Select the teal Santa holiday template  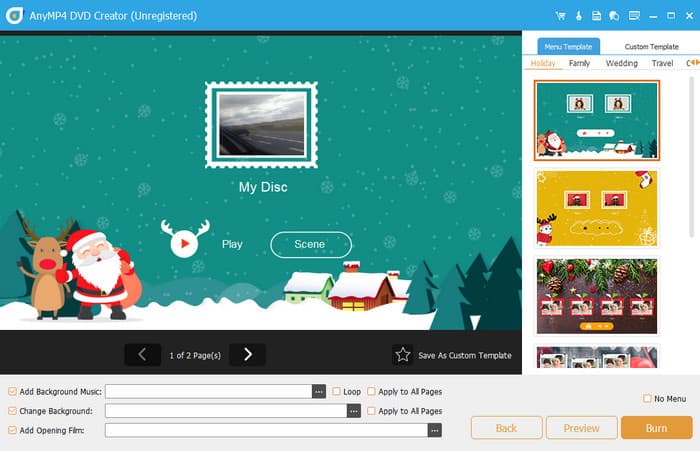(596, 121)
